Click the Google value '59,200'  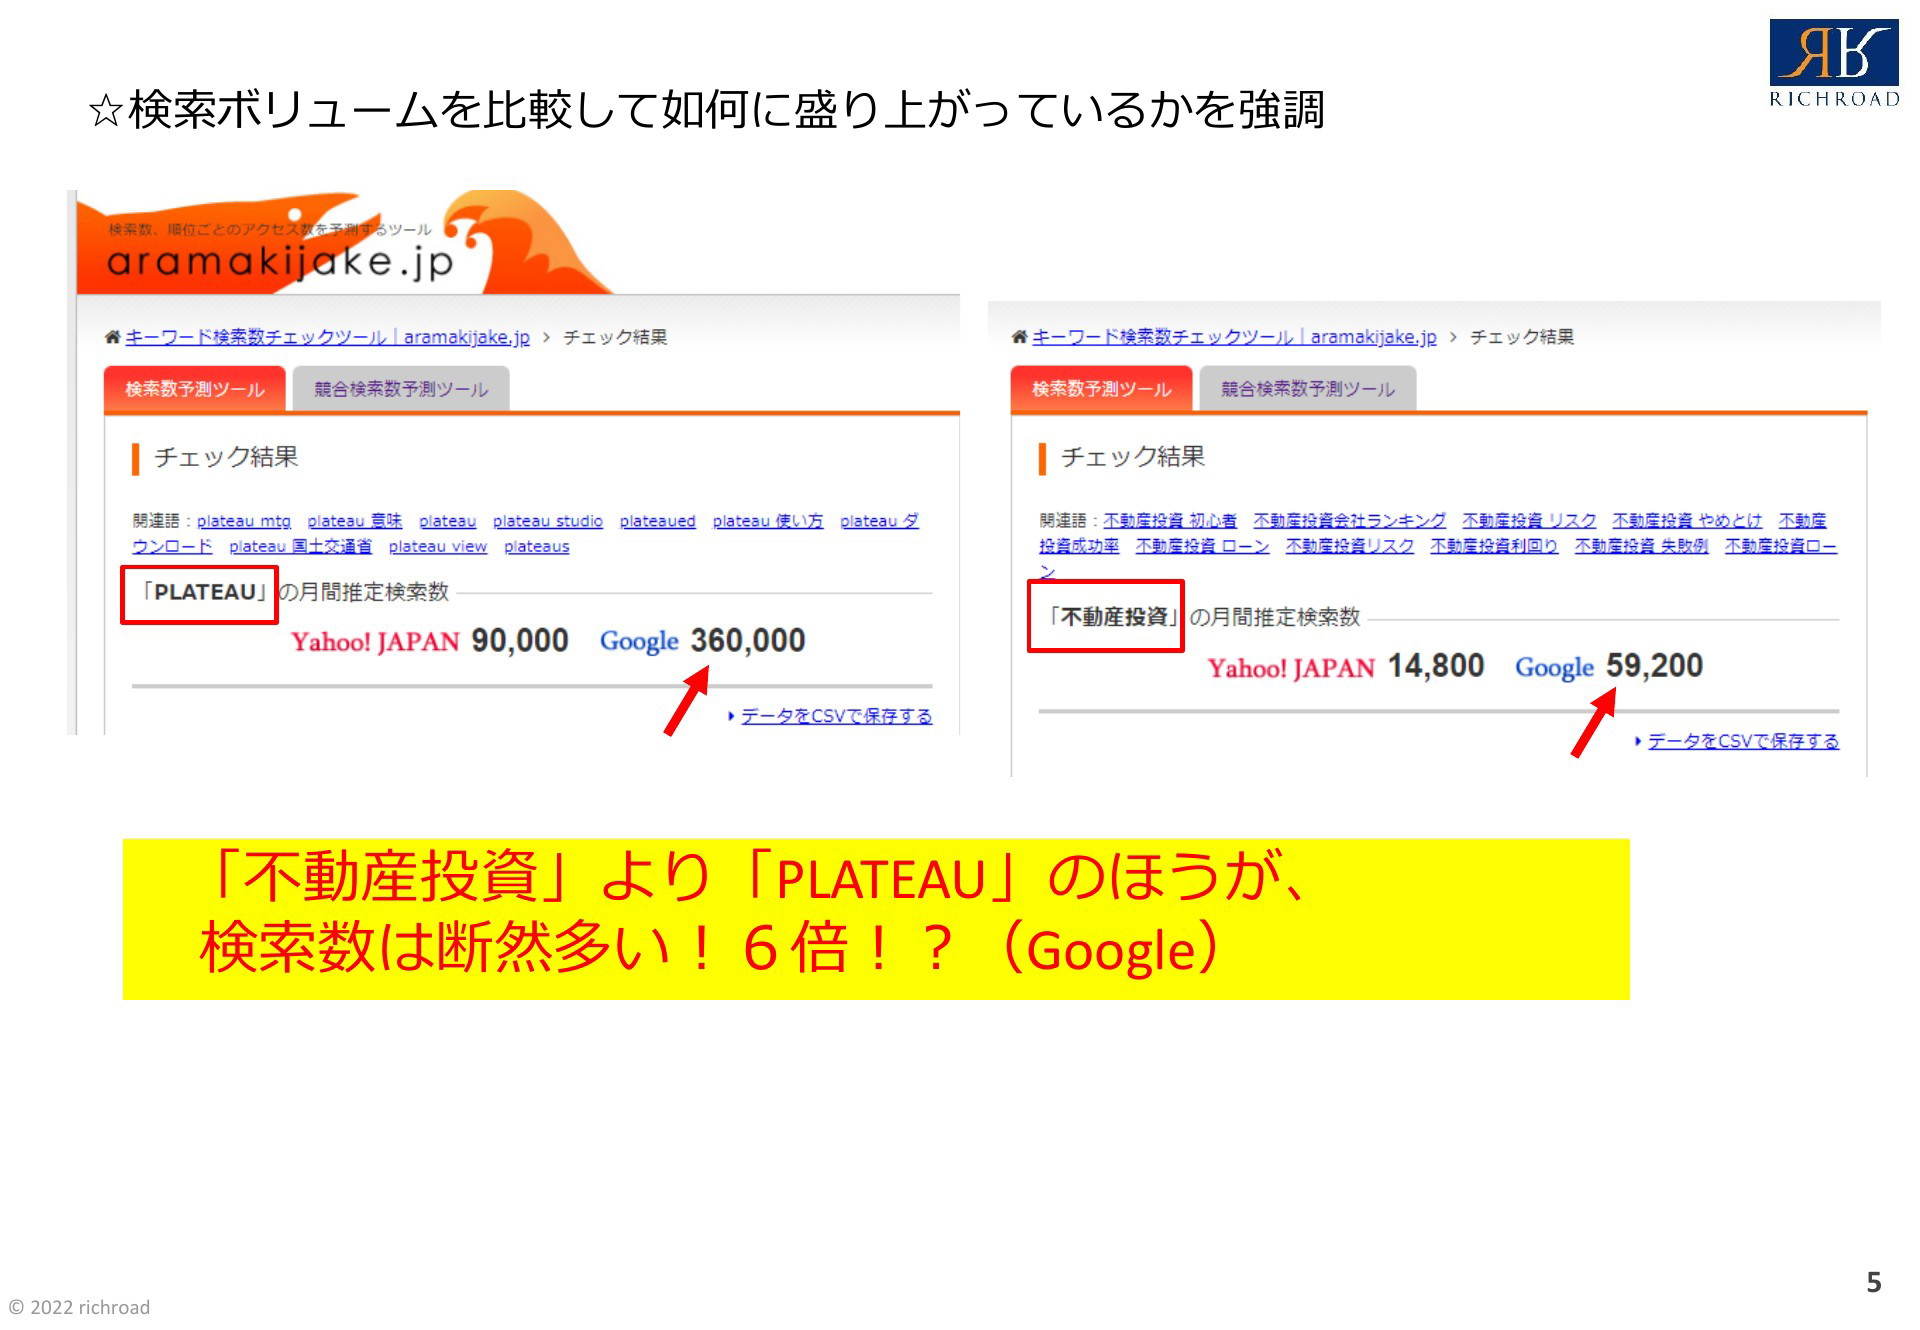pyautogui.click(x=1655, y=666)
